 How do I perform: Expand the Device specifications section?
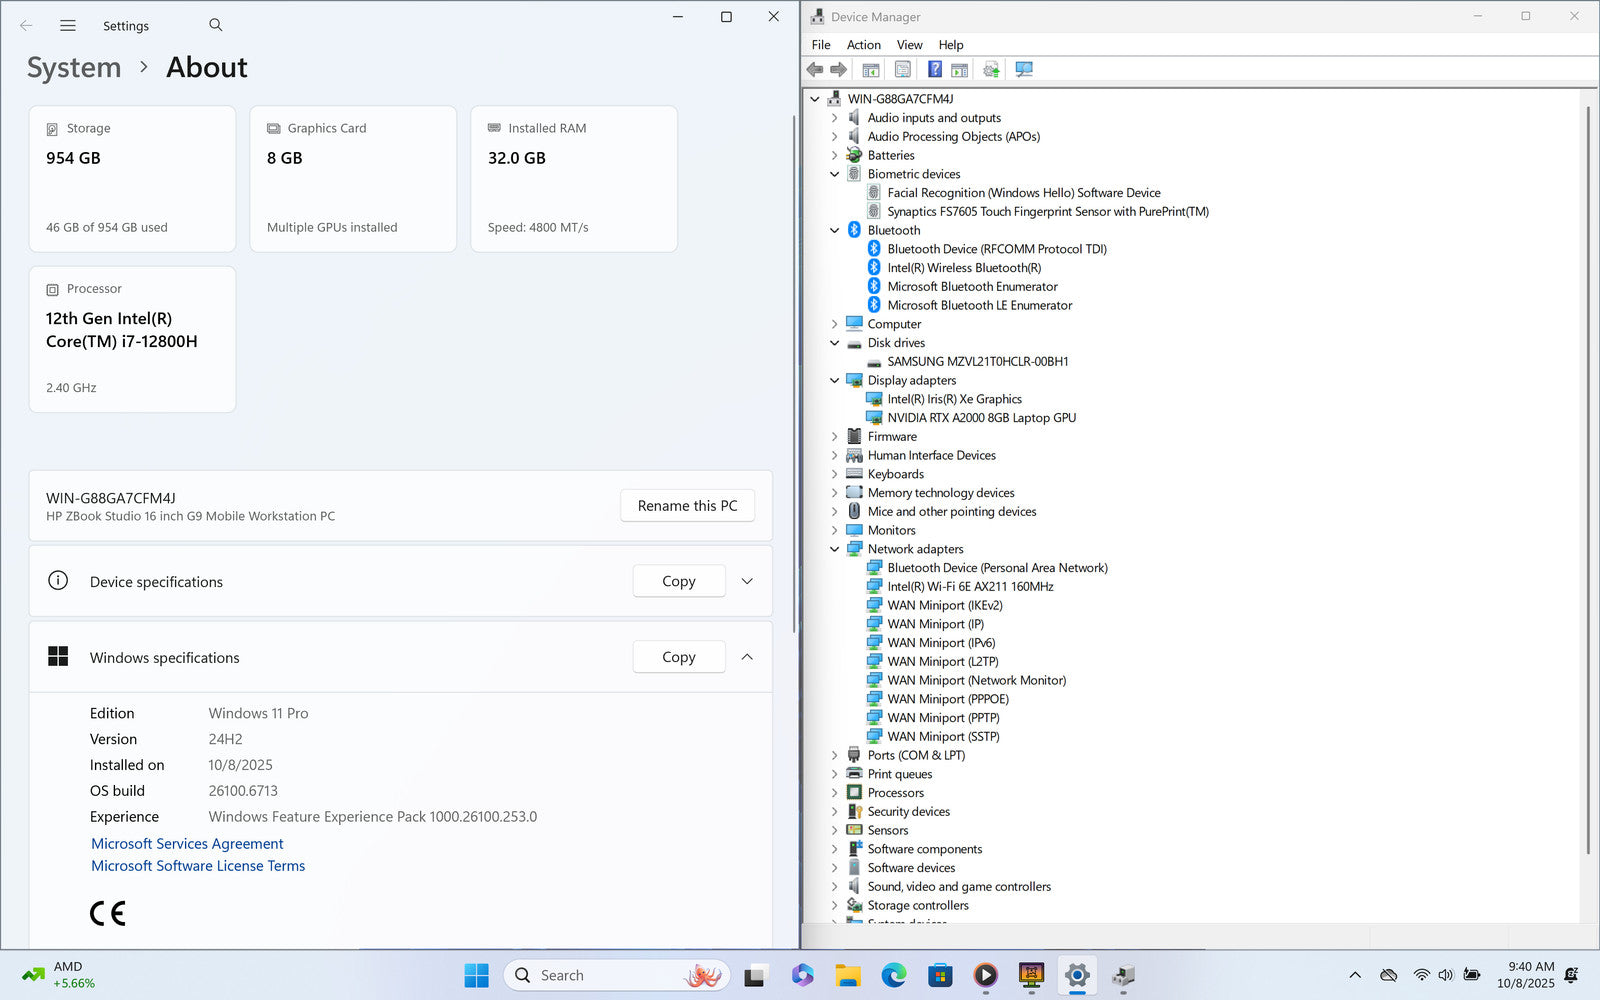coord(747,581)
